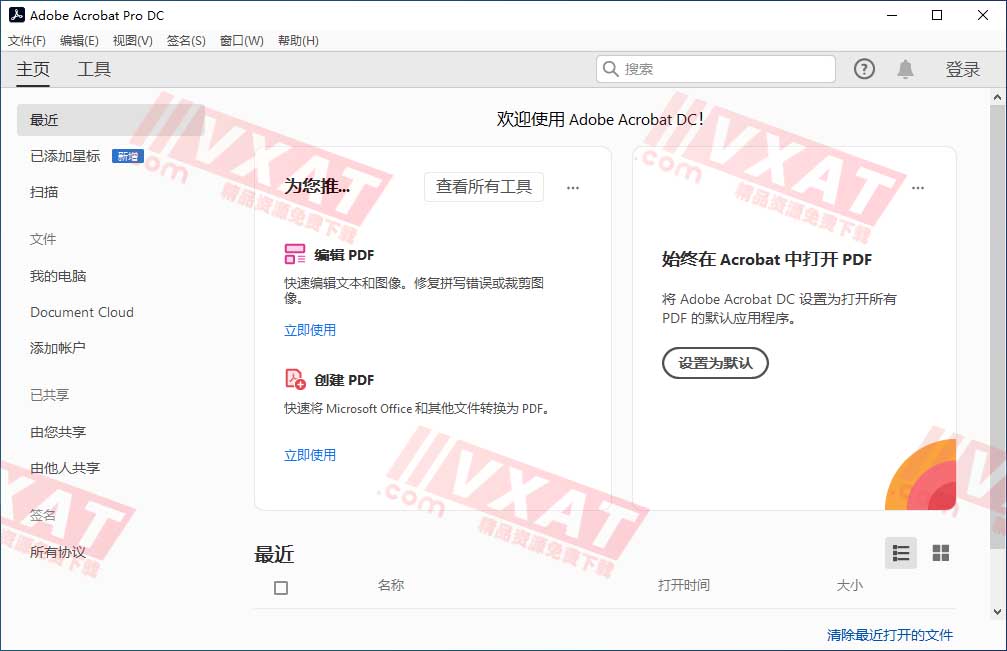
Task: Switch recent files to list view
Action: pyautogui.click(x=900, y=552)
